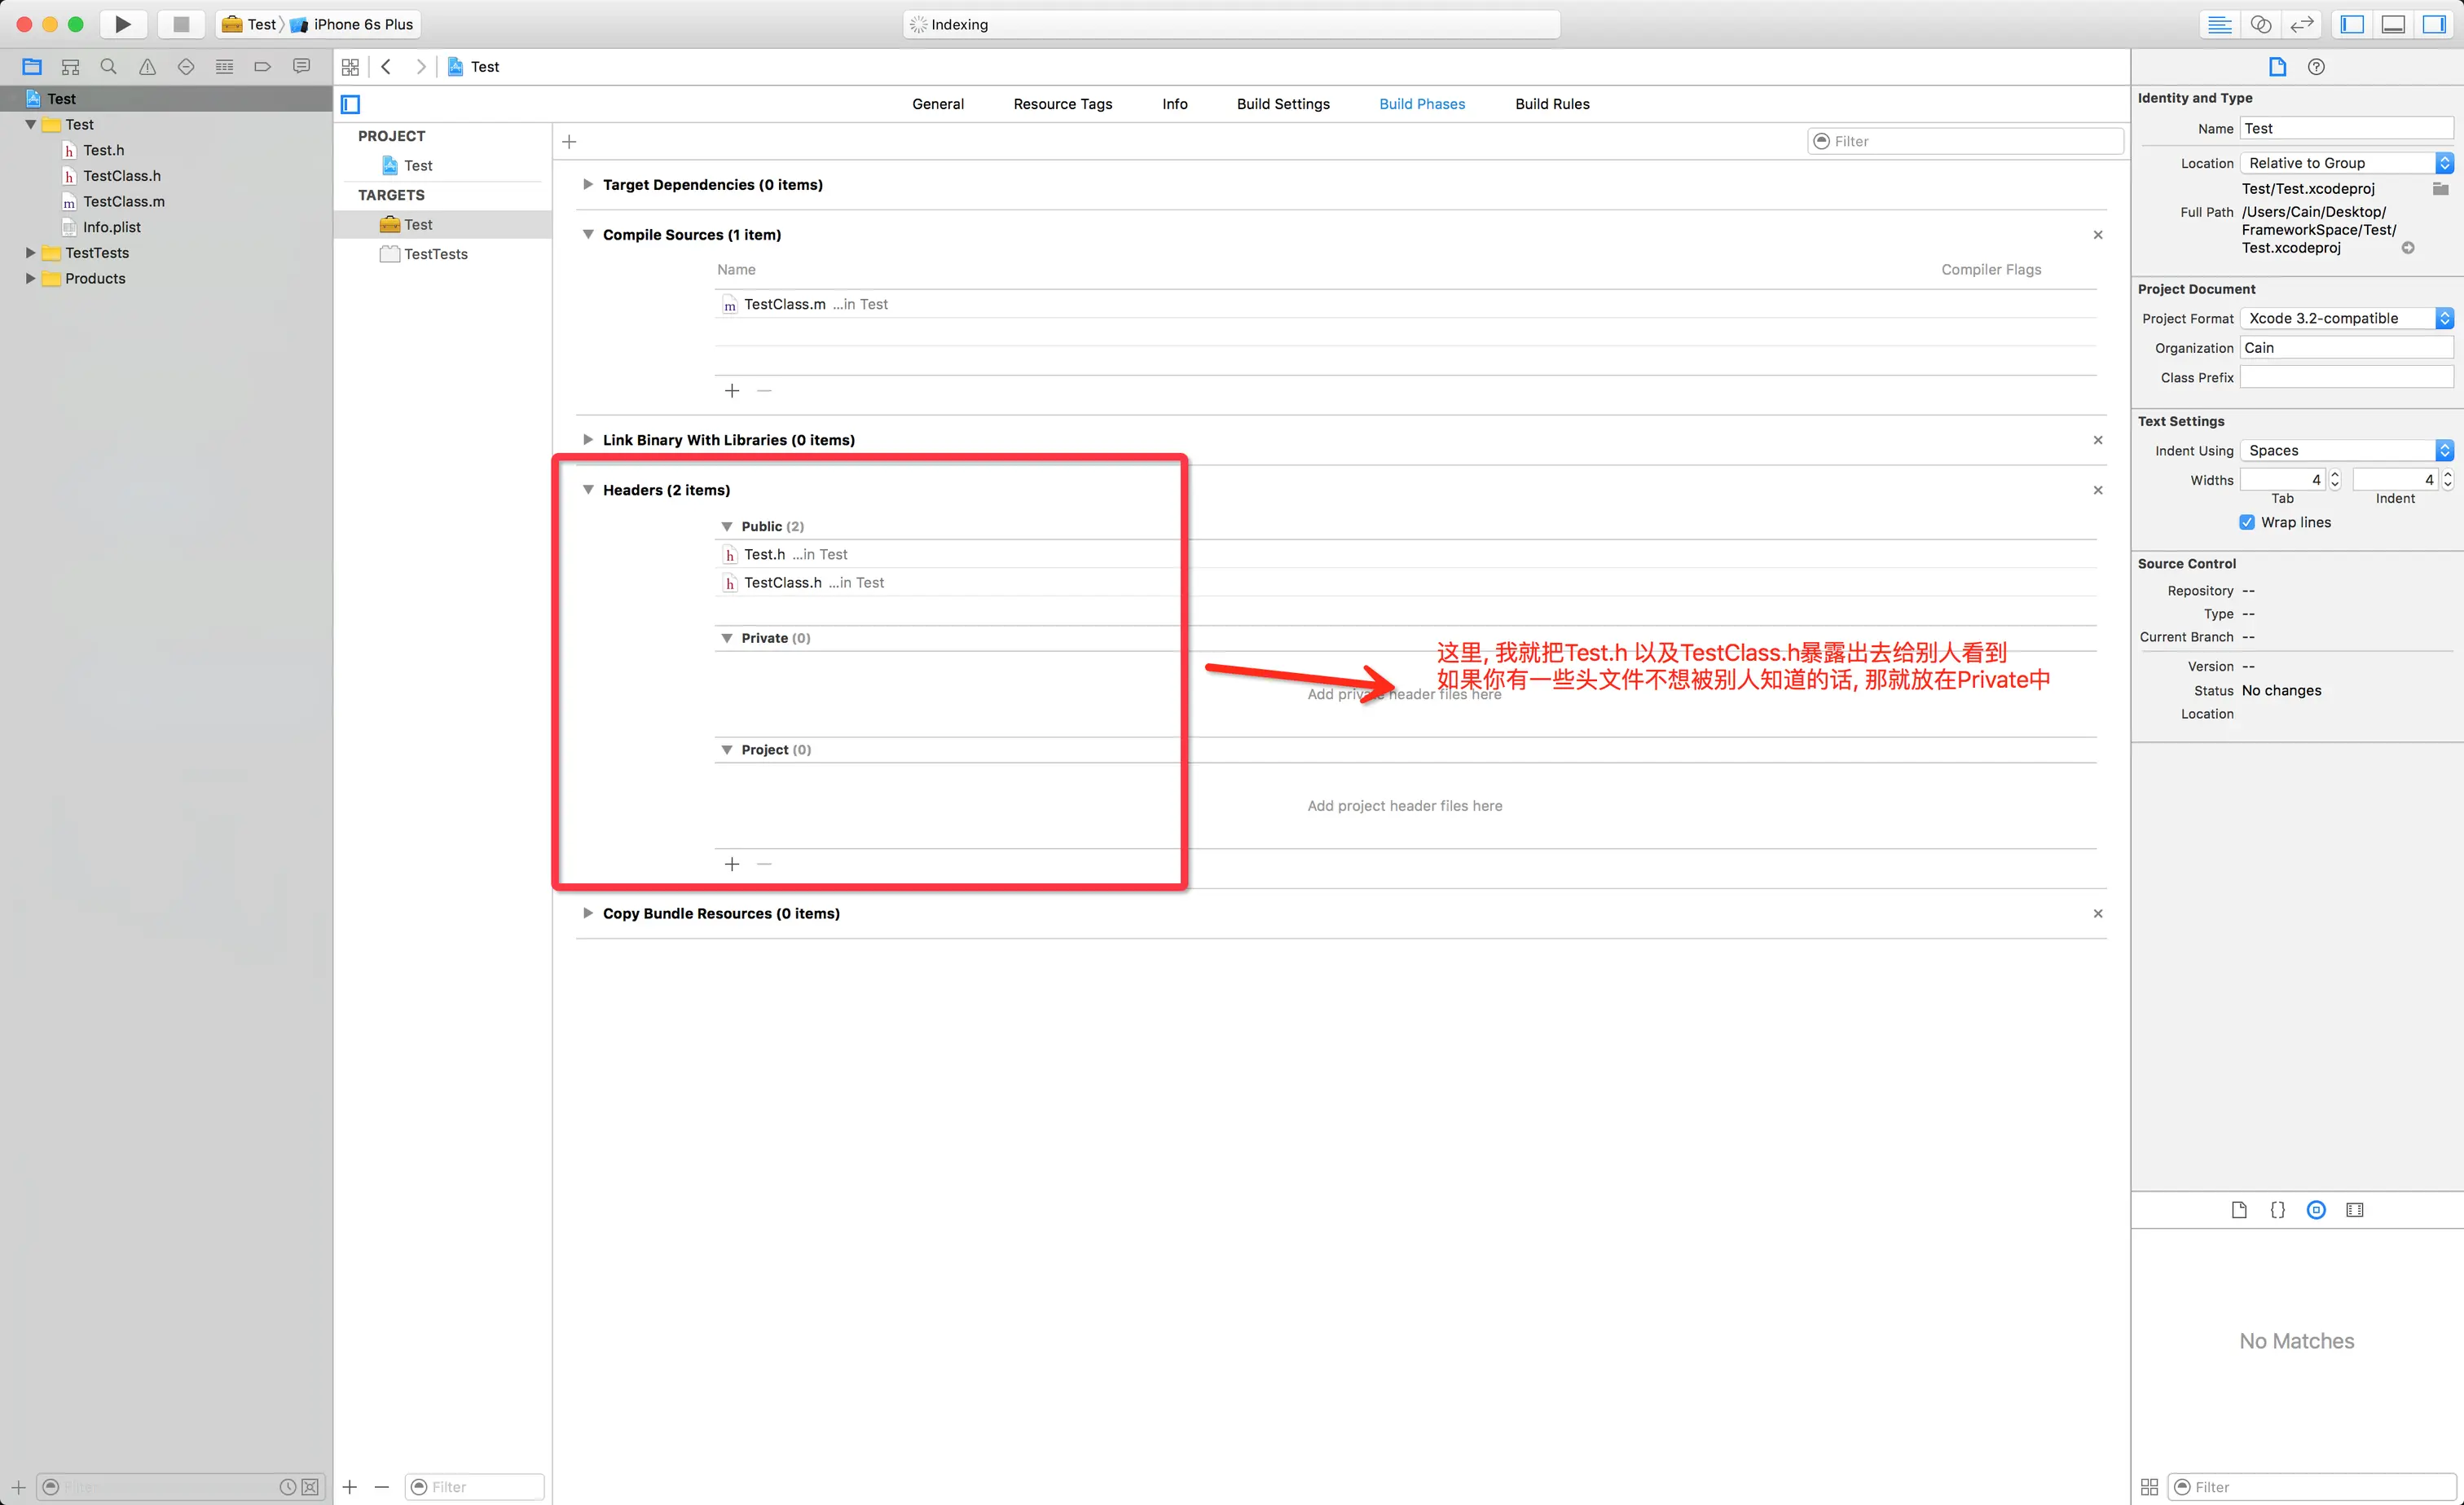Open the Quick Help inspector
Viewport: 2464px width, 1505px height.
tap(2316, 67)
